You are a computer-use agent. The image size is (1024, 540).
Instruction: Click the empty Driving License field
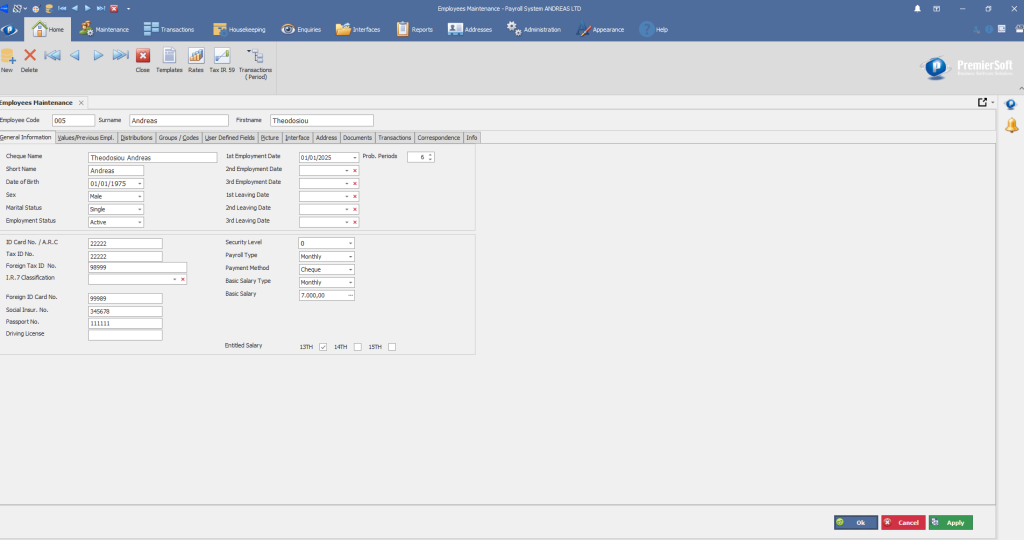click(x=125, y=335)
